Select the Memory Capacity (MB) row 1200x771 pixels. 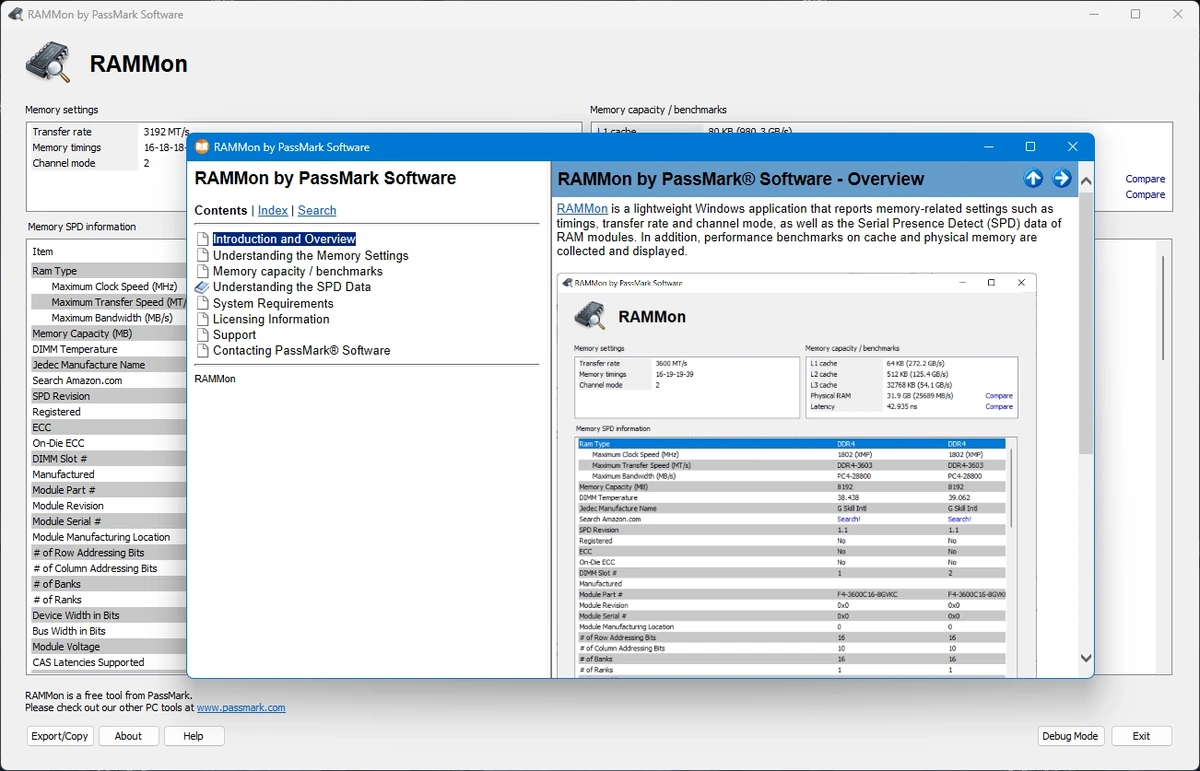point(108,333)
